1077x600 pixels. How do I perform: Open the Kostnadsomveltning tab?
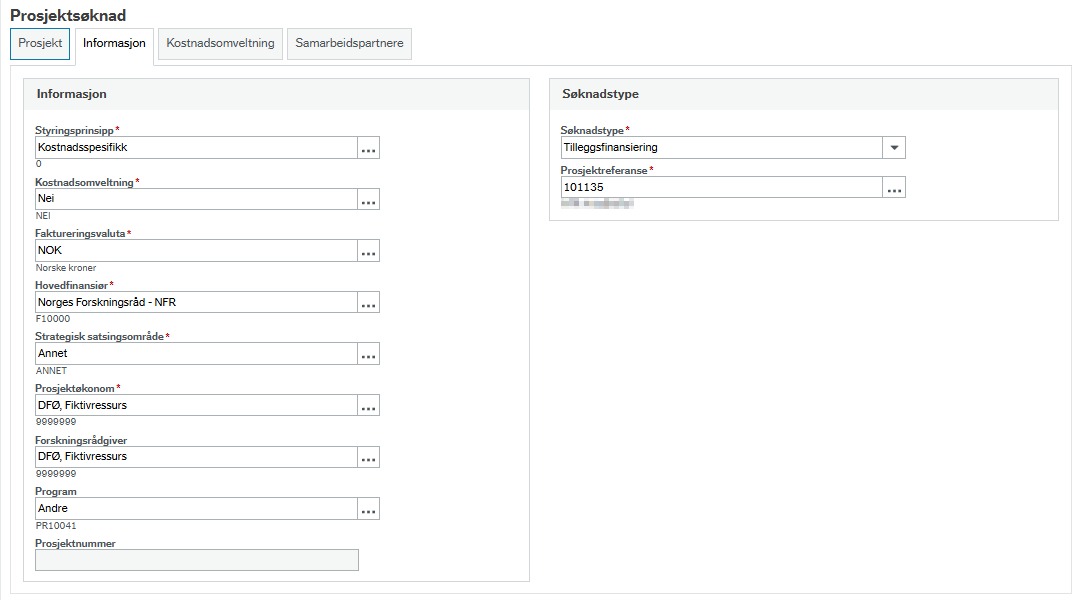[220, 43]
